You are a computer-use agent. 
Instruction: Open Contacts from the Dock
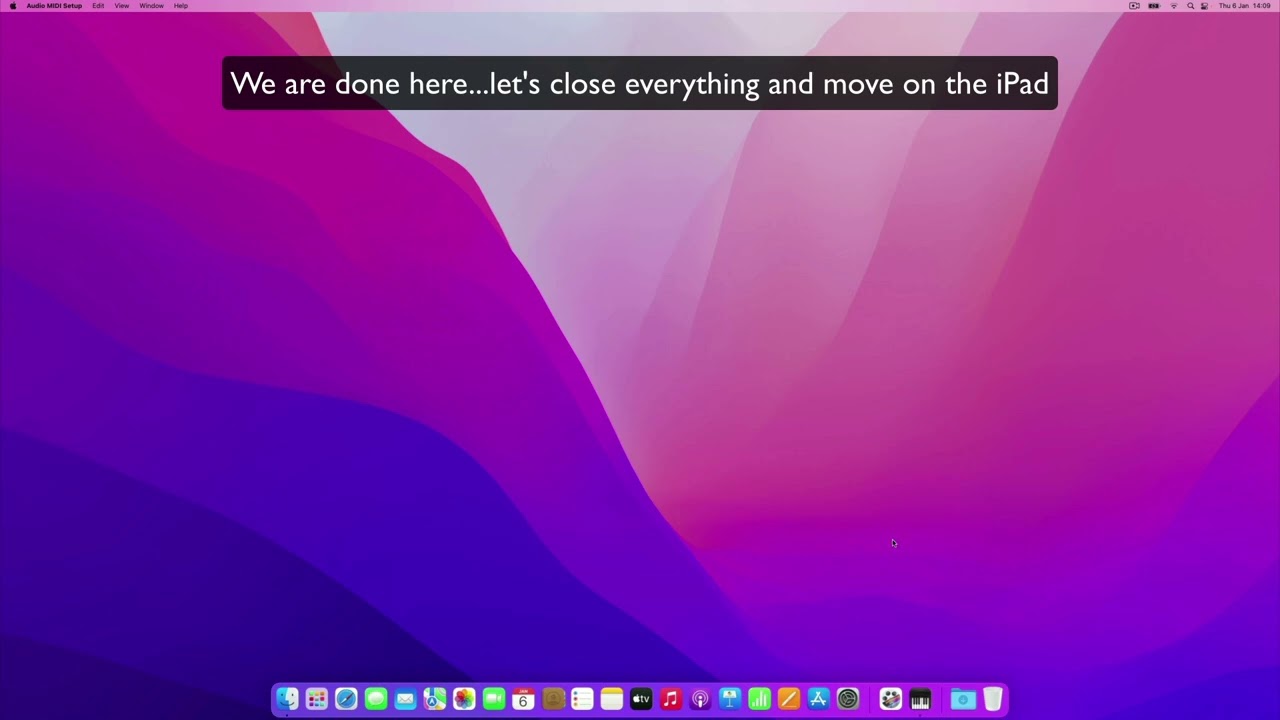pos(553,699)
